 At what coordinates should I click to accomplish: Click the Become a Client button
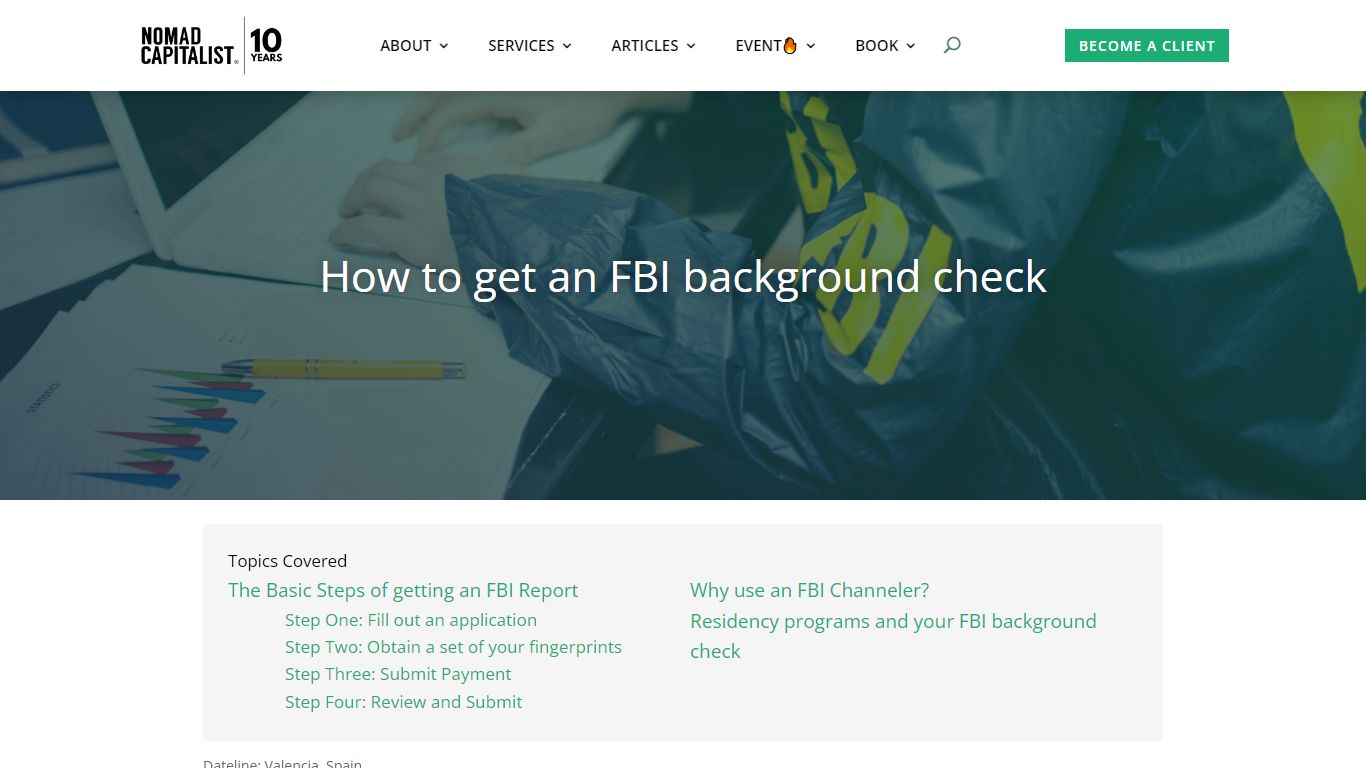coord(1147,46)
